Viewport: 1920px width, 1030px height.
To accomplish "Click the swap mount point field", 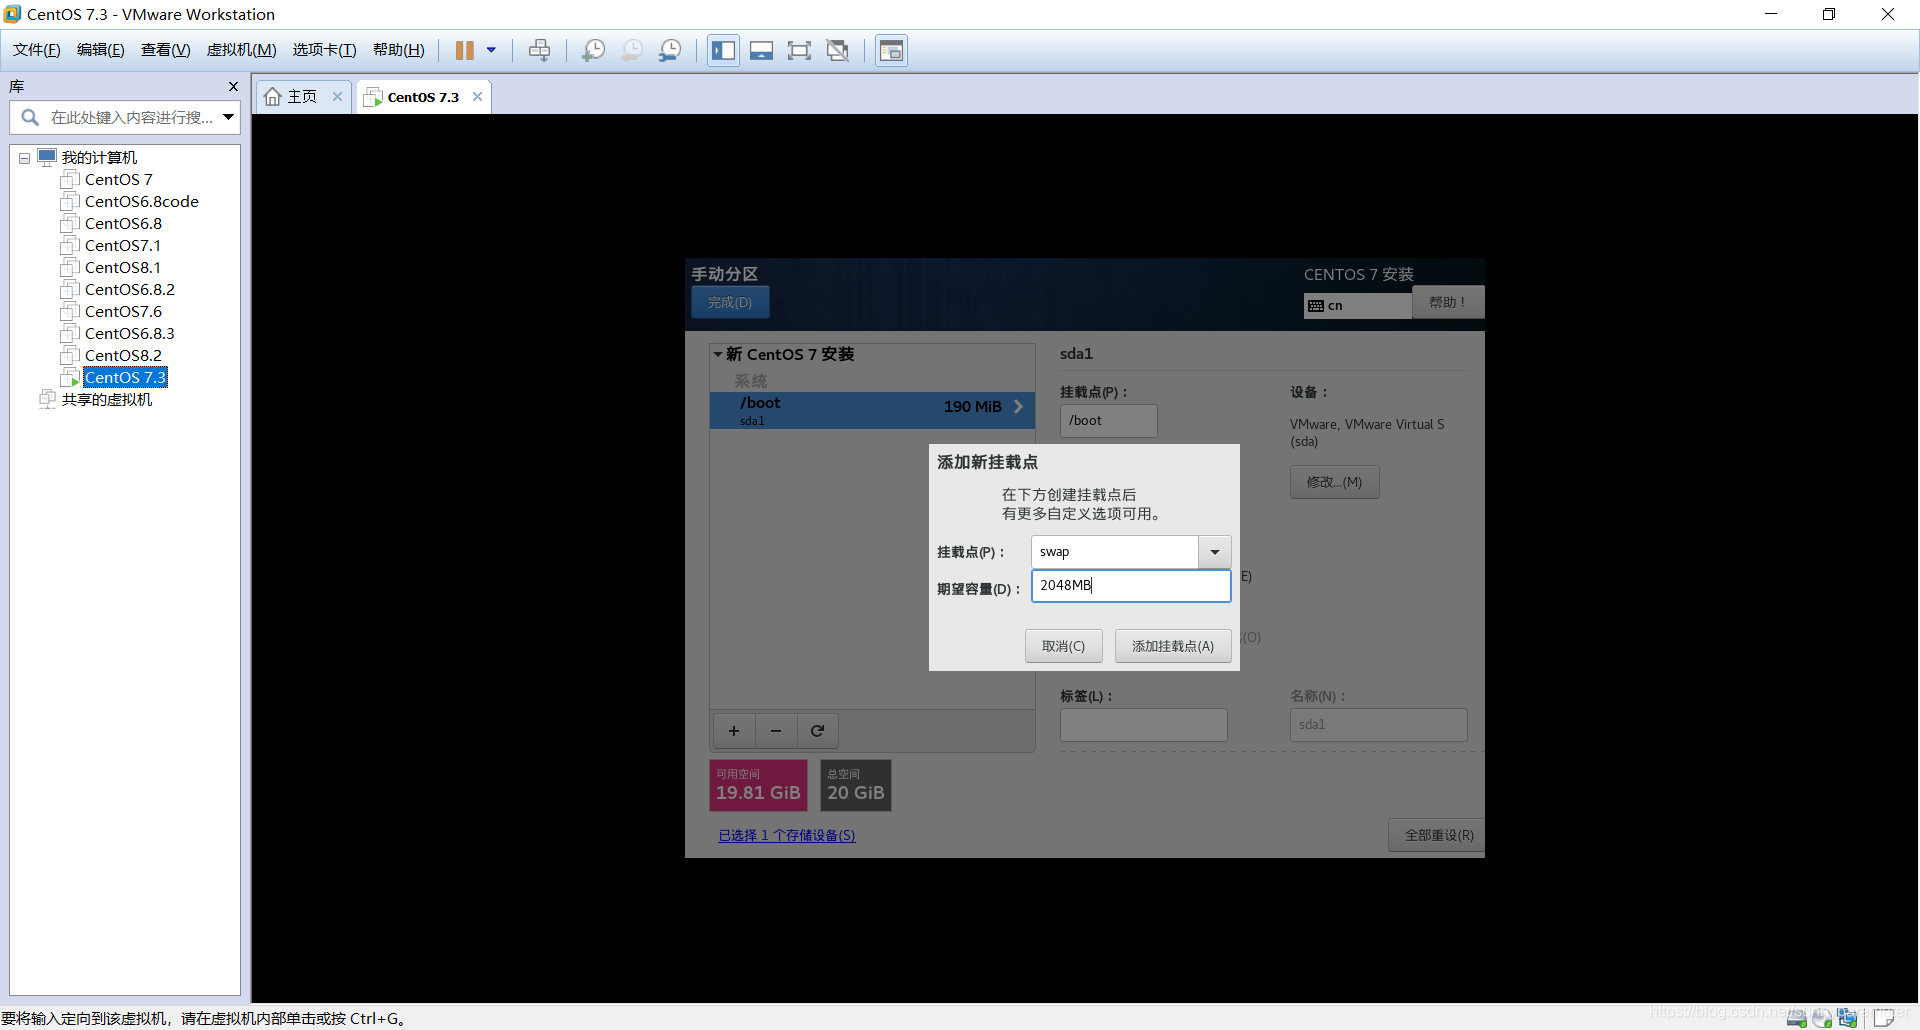I will [x=1115, y=552].
